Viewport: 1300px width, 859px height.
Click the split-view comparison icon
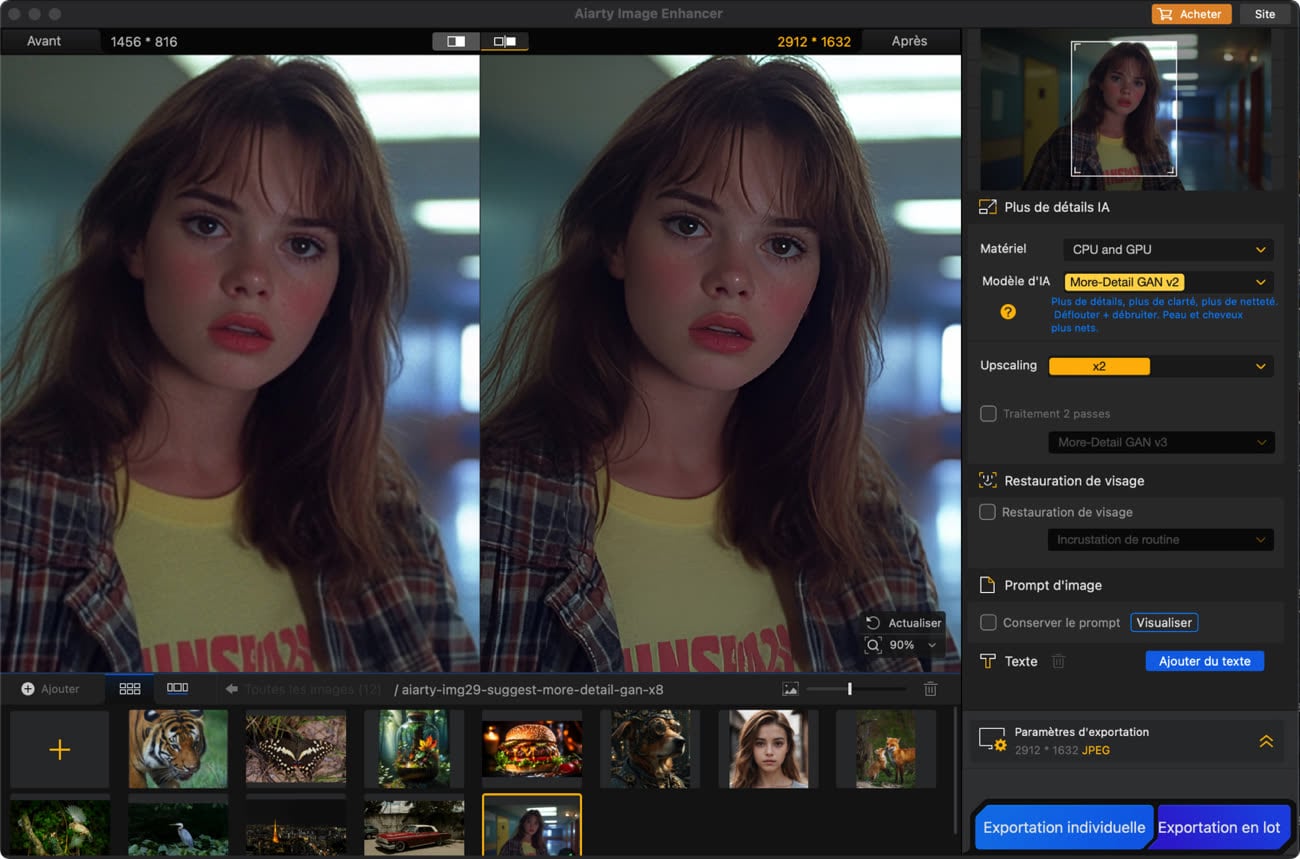point(456,41)
